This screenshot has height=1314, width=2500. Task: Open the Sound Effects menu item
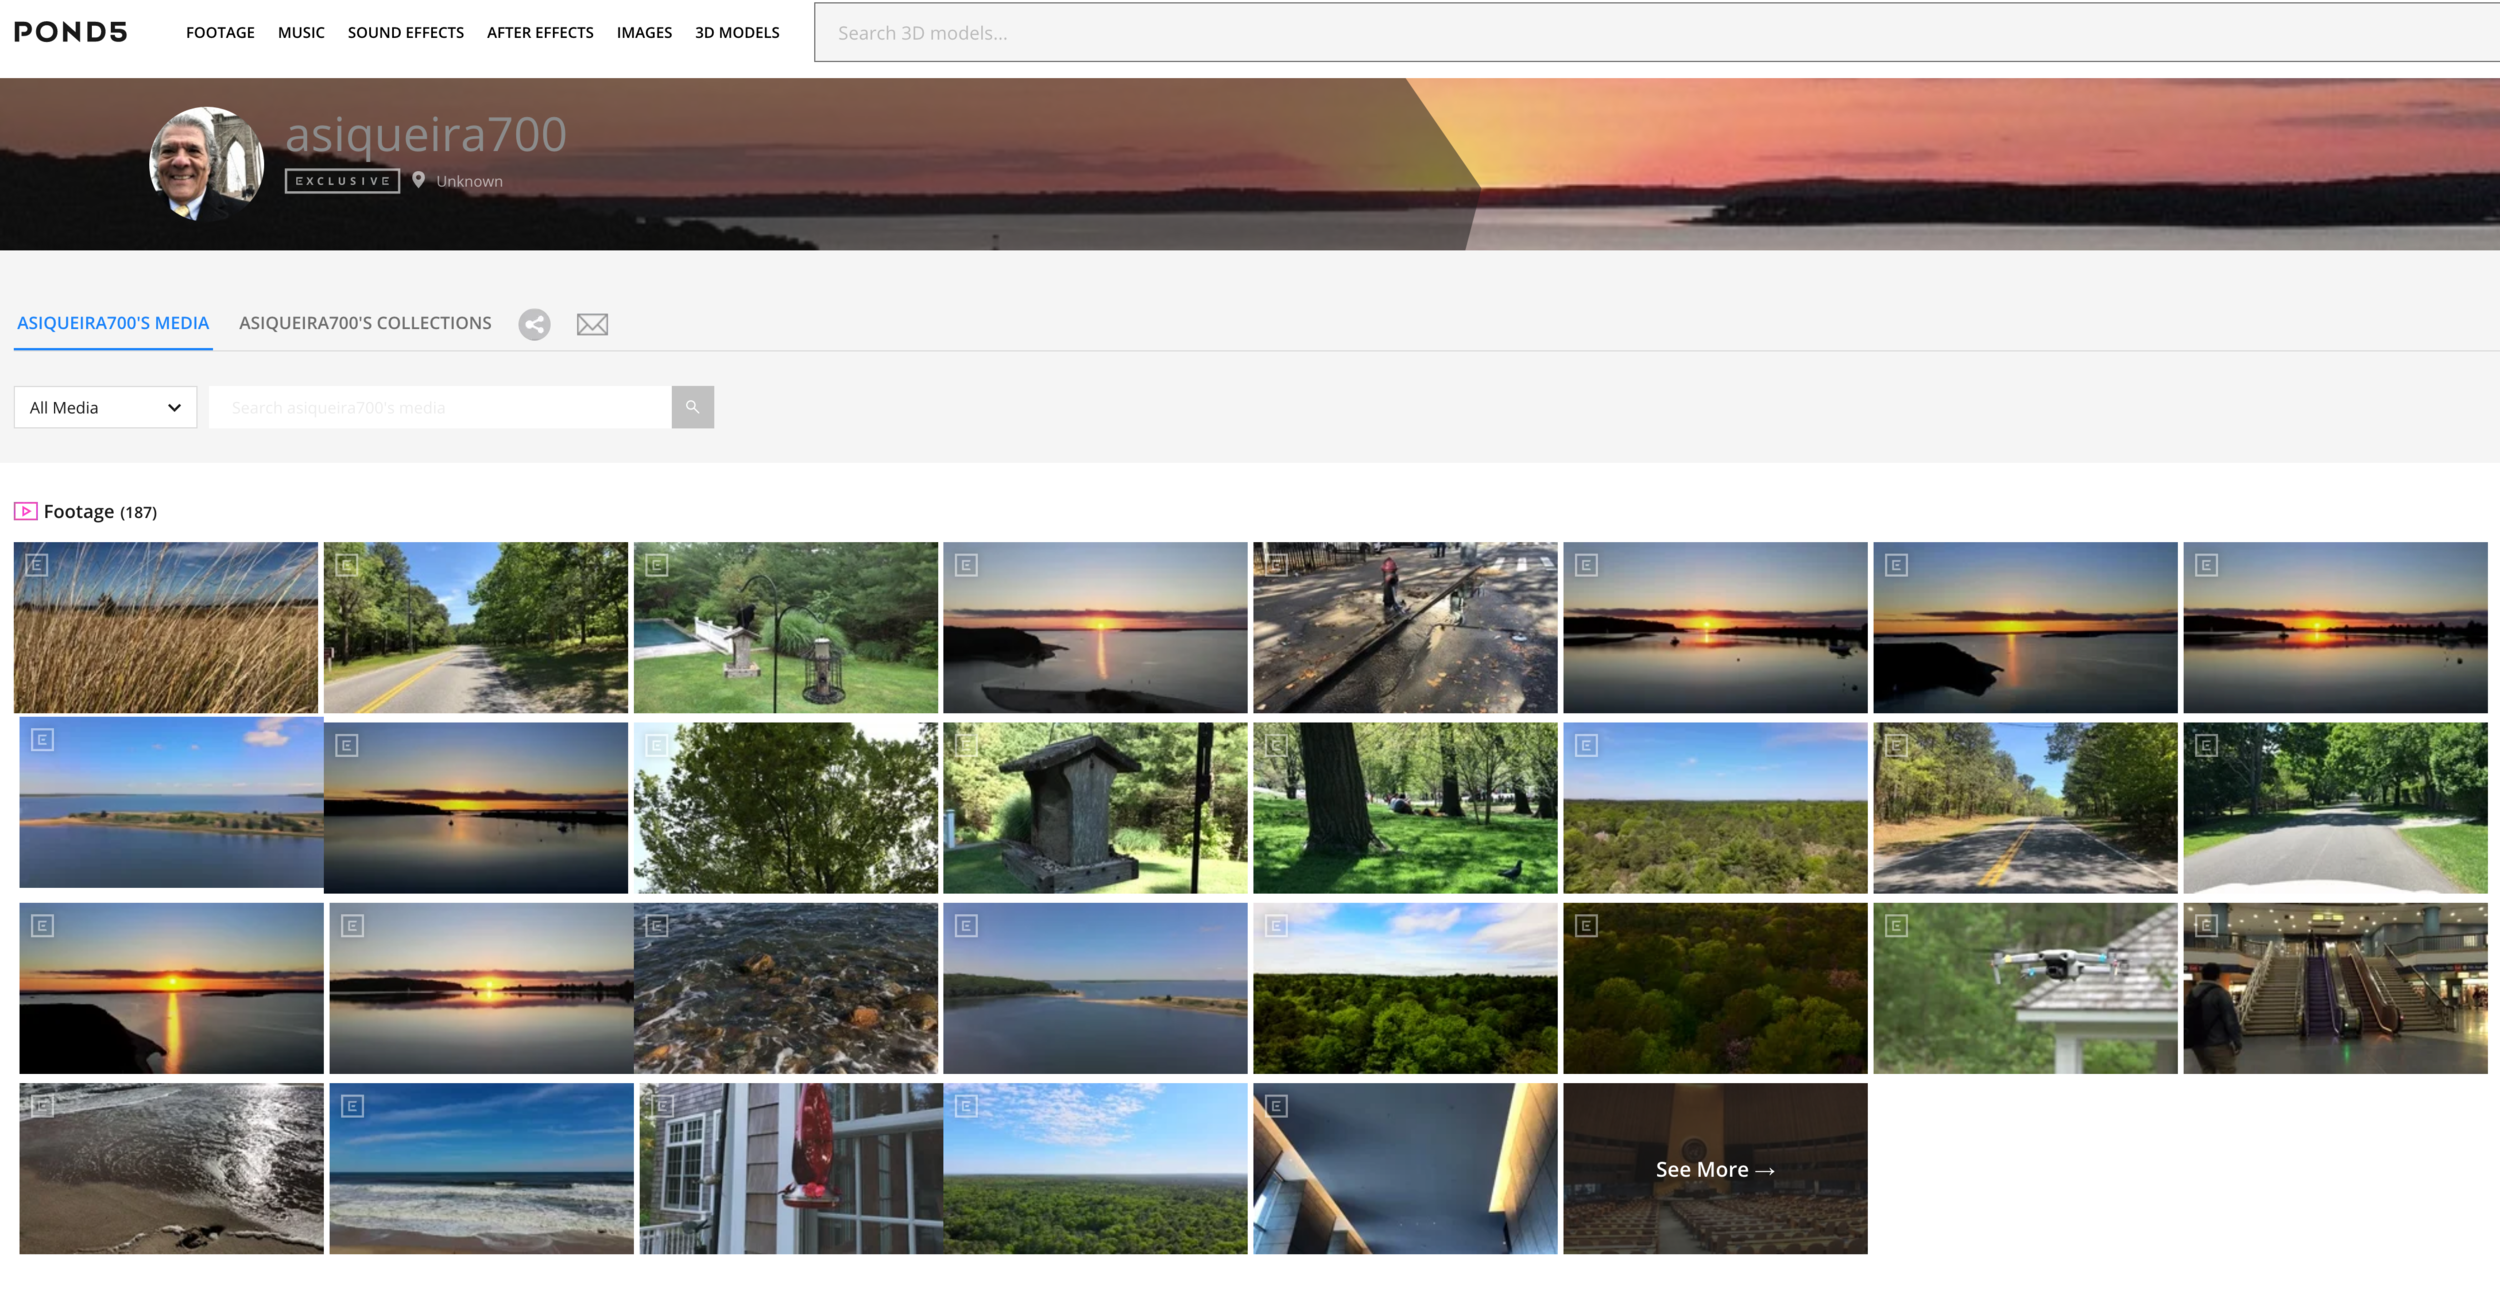coord(405,32)
